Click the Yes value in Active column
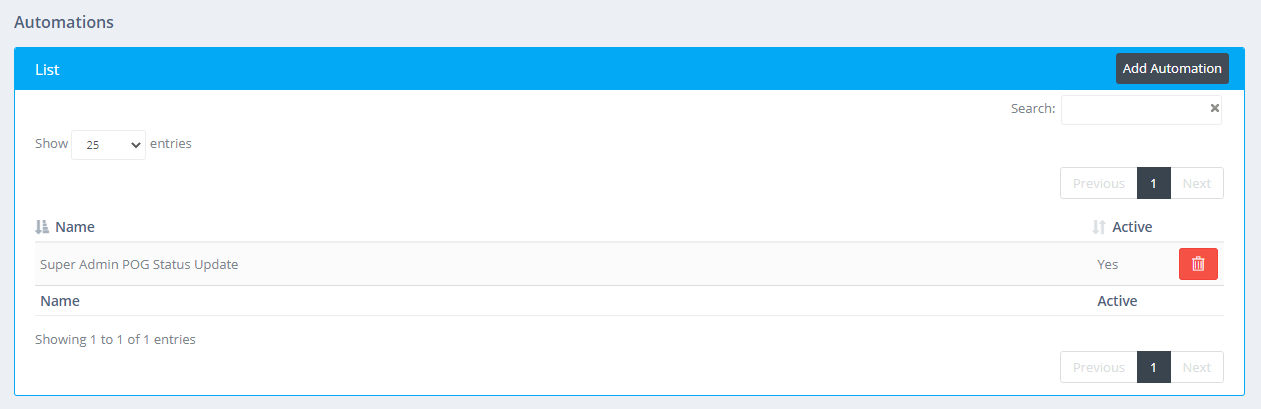The image size is (1261, 409). pos(1107,265)
